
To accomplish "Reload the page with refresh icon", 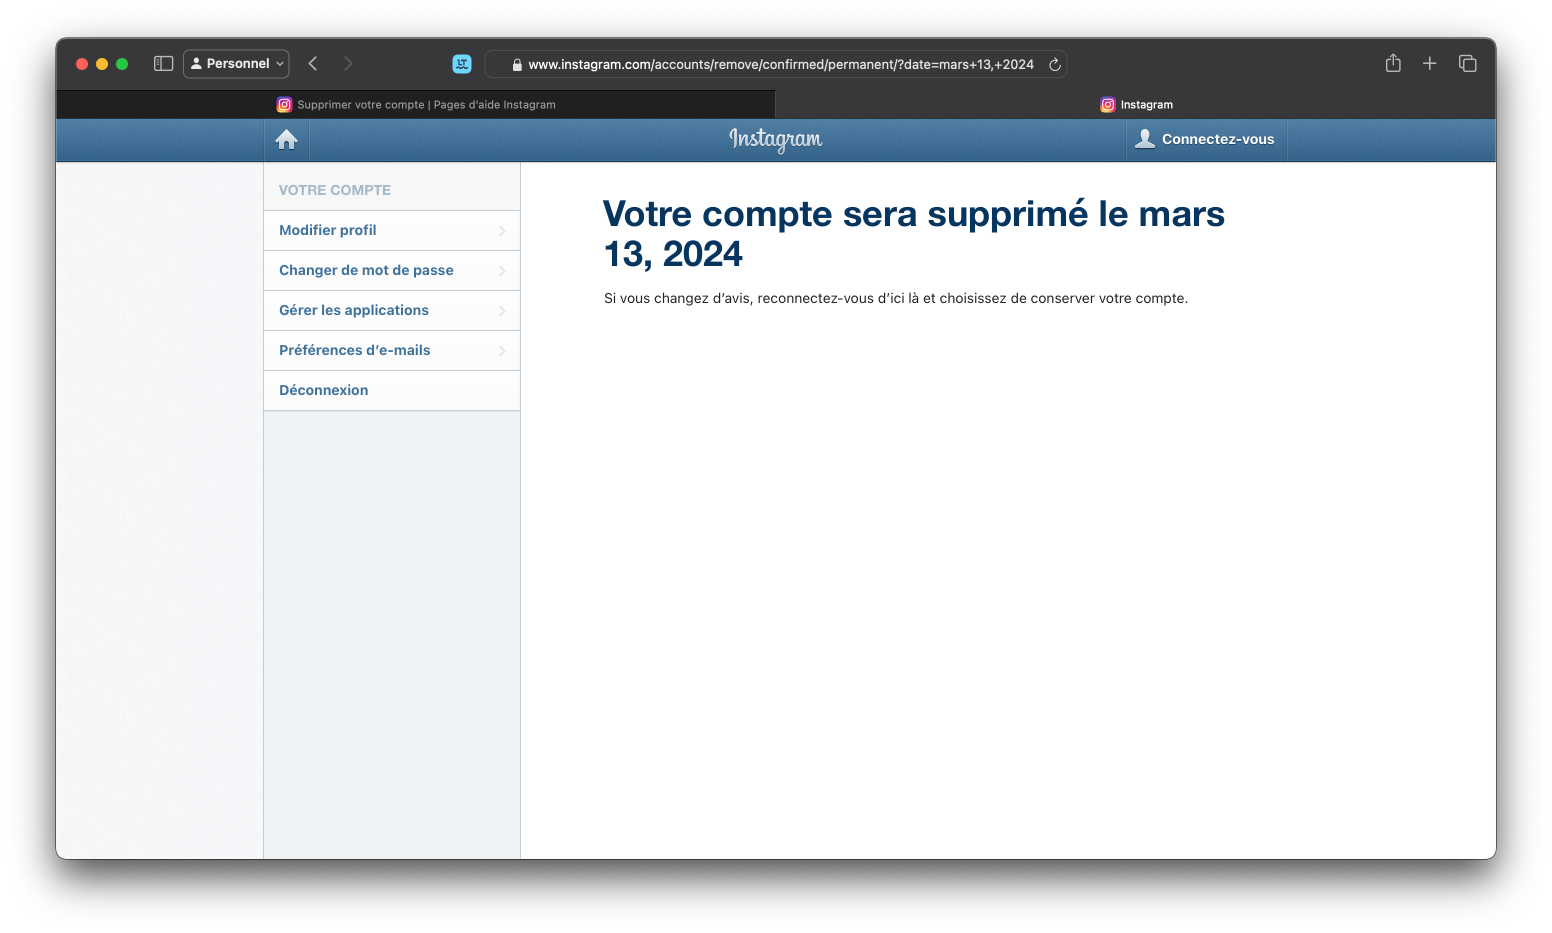I will [x=1054, y=65].
